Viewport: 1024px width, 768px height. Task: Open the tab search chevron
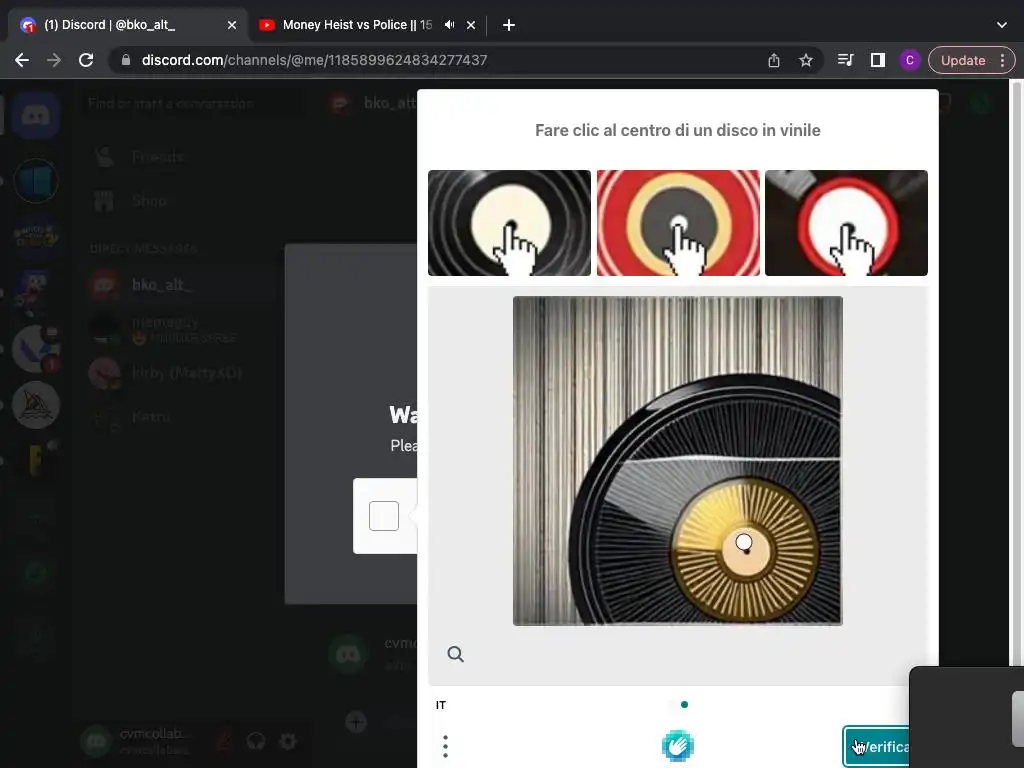[x=1002, y=25]
